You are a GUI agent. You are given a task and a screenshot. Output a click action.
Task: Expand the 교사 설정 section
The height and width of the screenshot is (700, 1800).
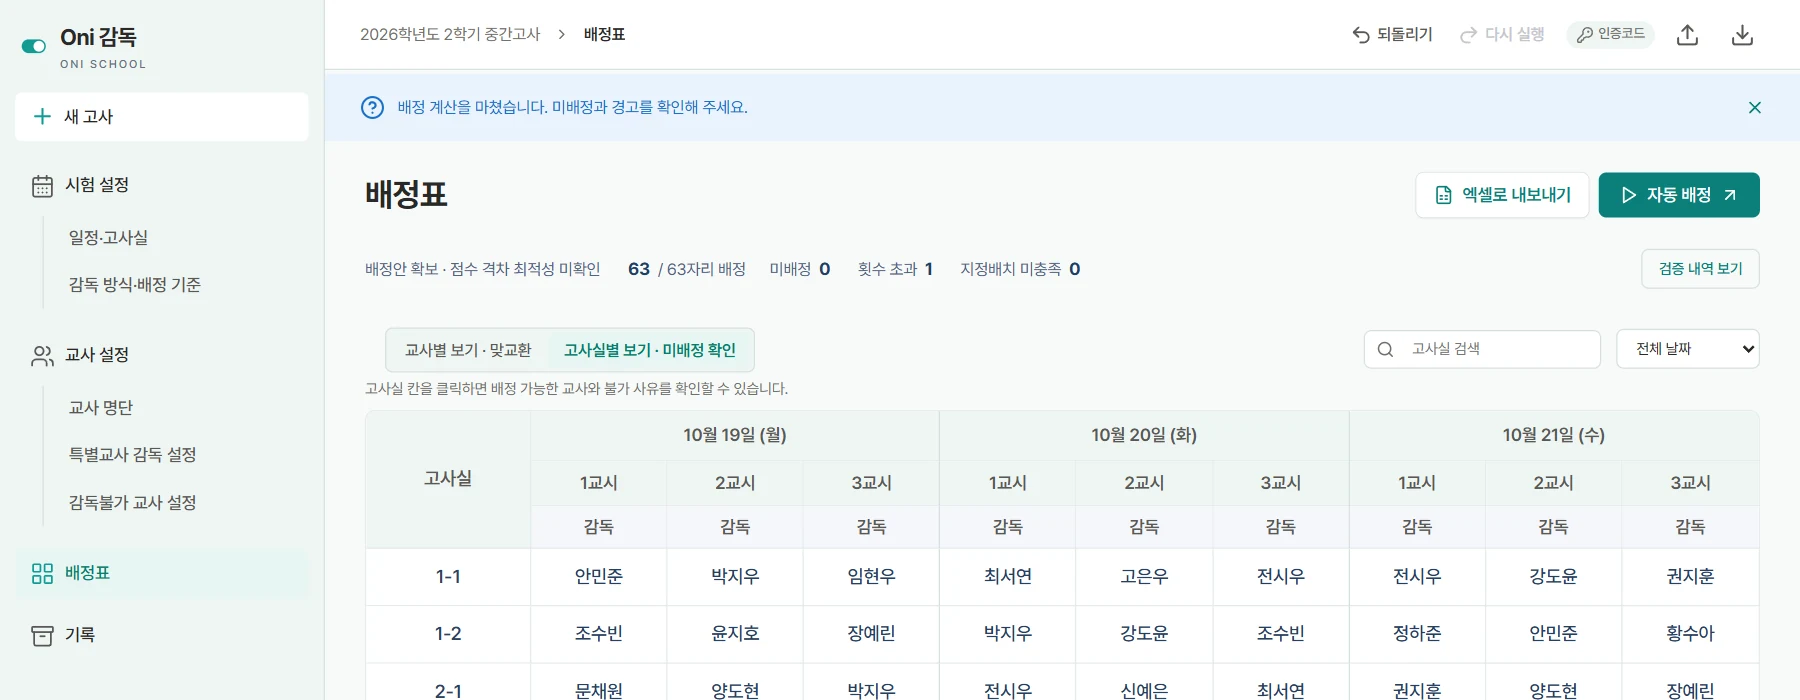[97, 355]
